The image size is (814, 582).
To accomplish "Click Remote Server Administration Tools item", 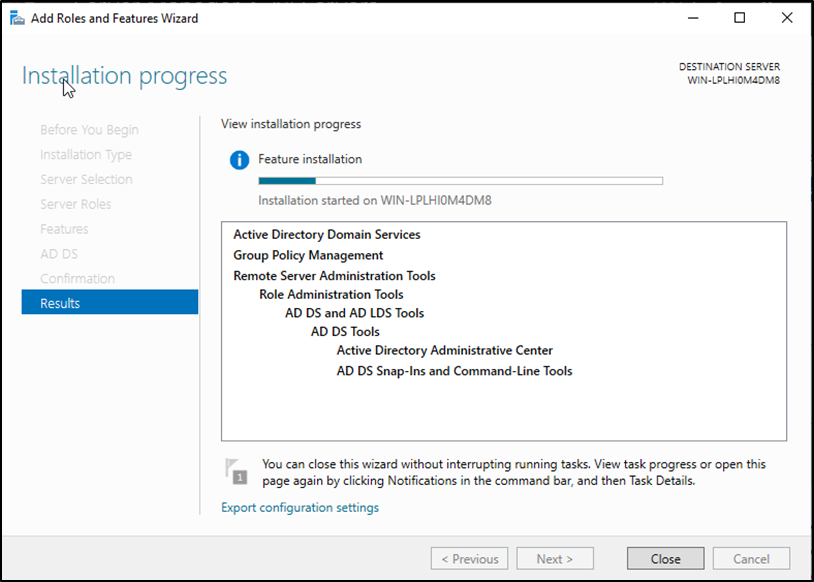I will [334, 276].
